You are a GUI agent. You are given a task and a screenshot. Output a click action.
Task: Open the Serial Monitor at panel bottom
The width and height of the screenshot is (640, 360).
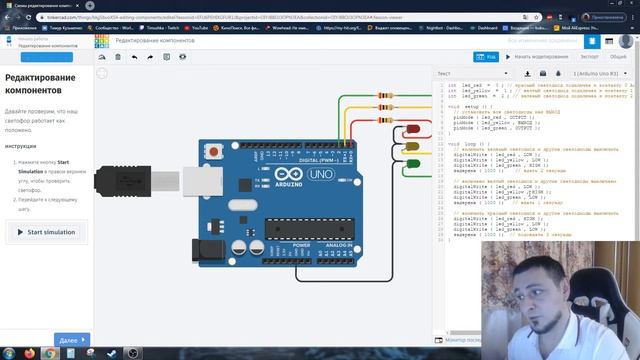coord(458,340)
